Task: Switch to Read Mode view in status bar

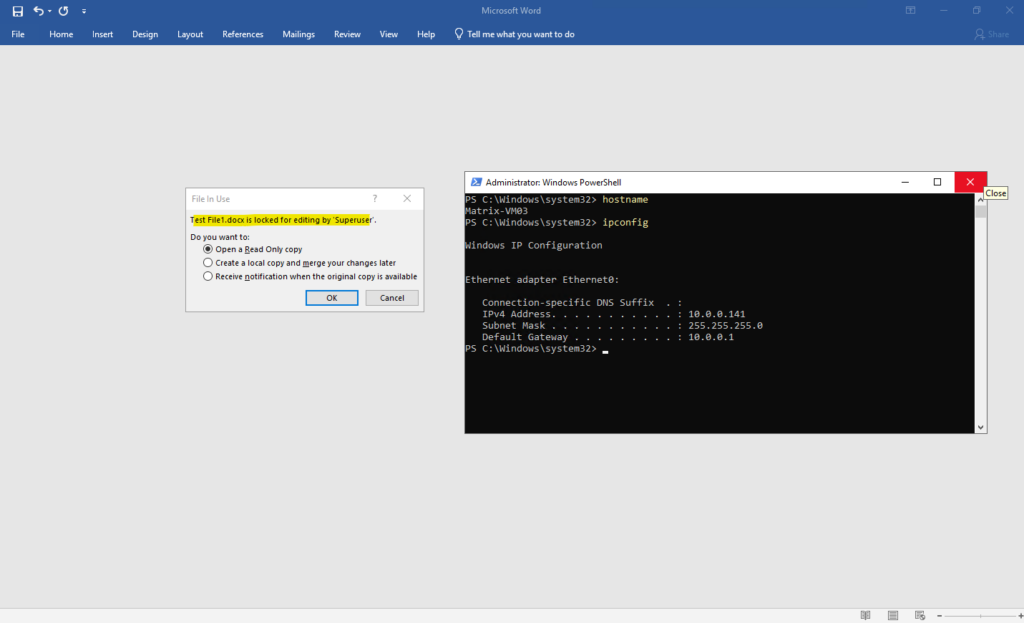Action: coord(865,615)
